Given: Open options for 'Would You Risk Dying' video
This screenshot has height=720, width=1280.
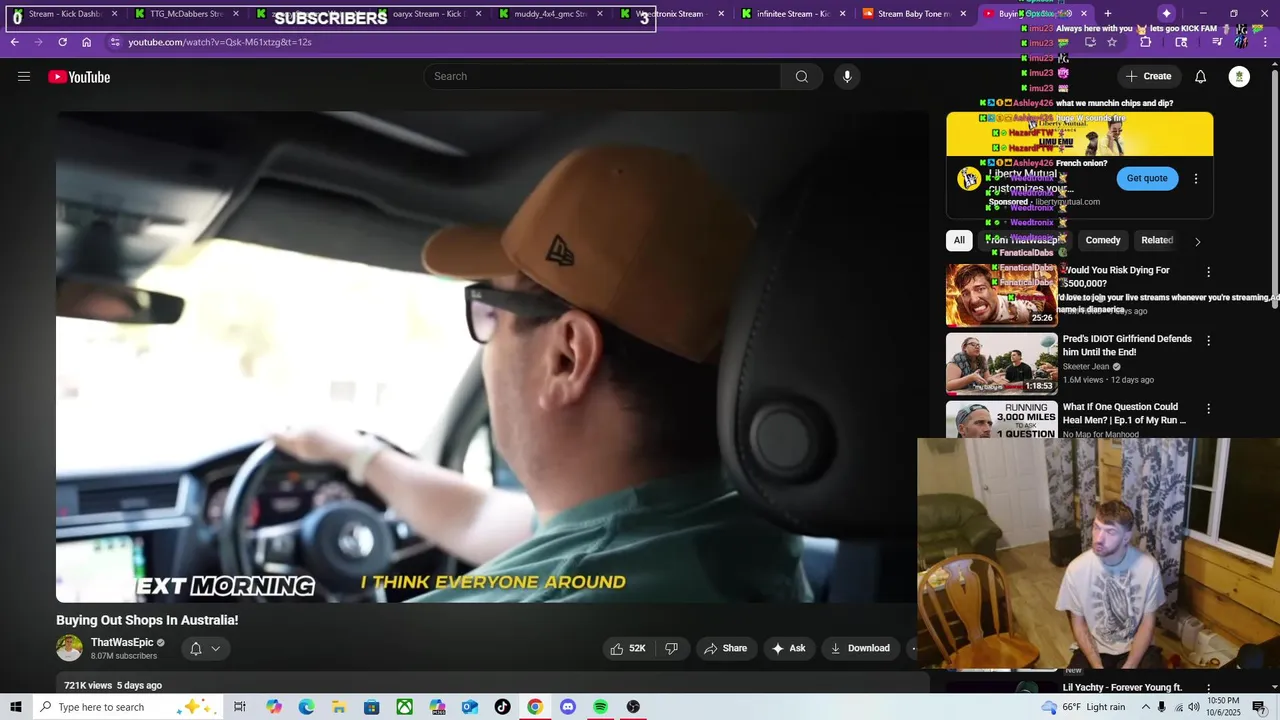Looking at the screenshot, I should point(1208,272).
